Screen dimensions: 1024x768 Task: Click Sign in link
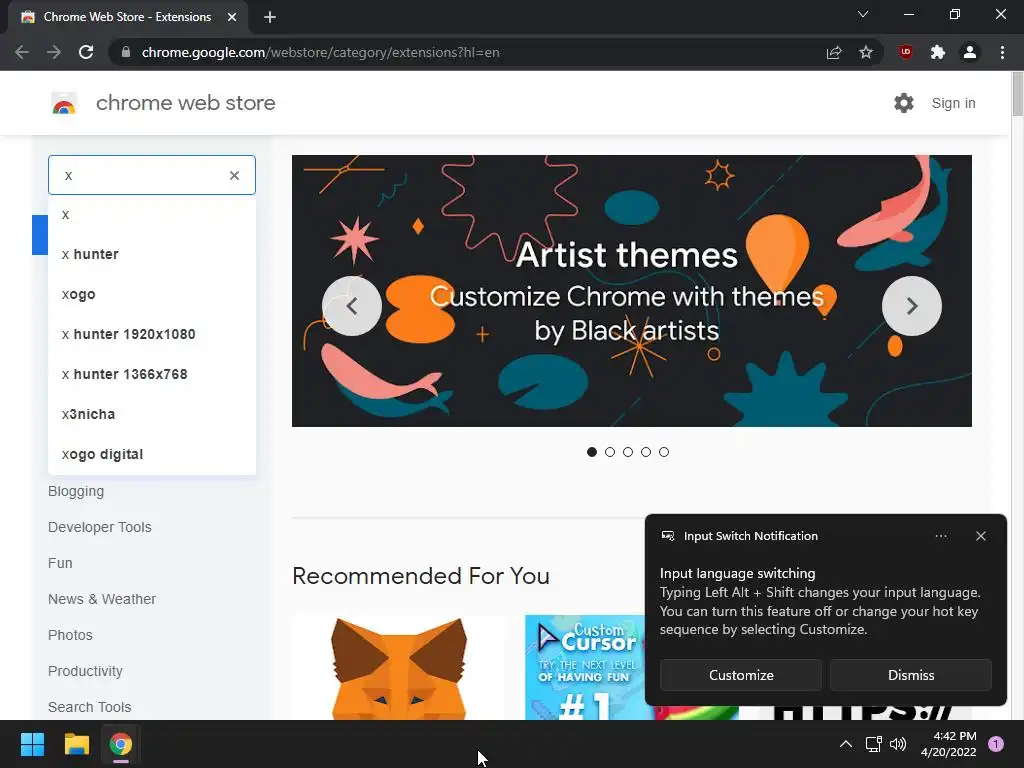click(953, 103)
